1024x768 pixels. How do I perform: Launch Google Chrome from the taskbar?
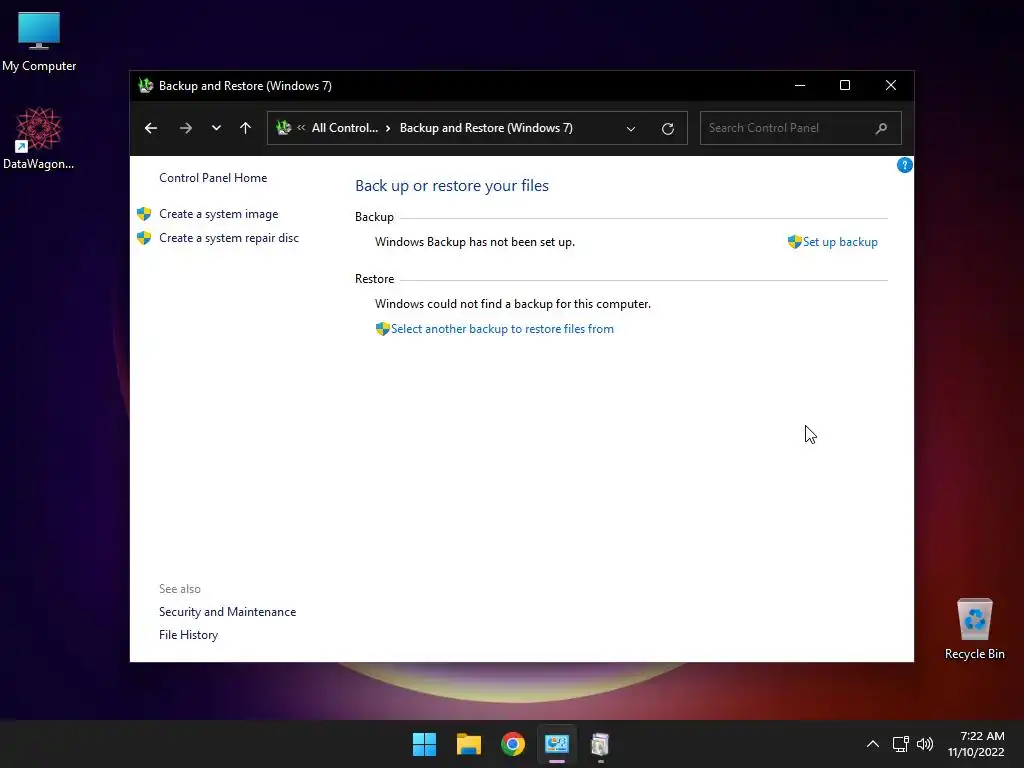pos(513,744)
